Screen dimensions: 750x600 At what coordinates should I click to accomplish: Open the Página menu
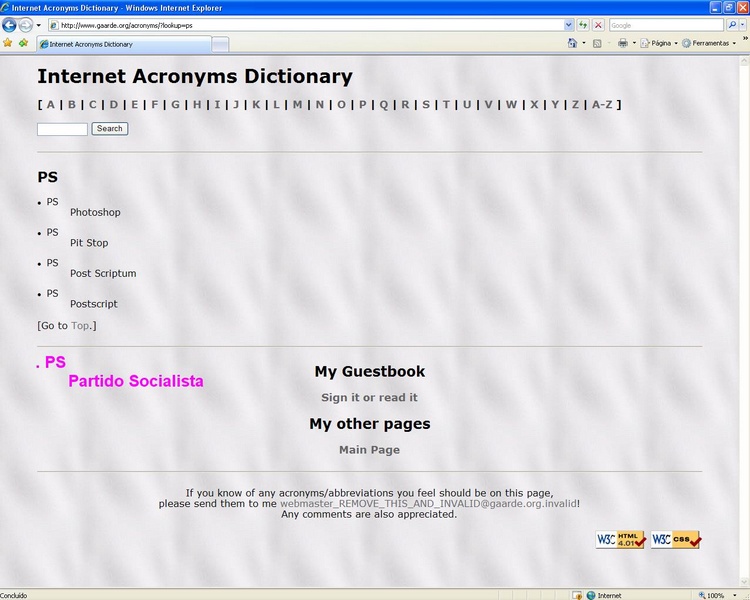click(659, 43)
